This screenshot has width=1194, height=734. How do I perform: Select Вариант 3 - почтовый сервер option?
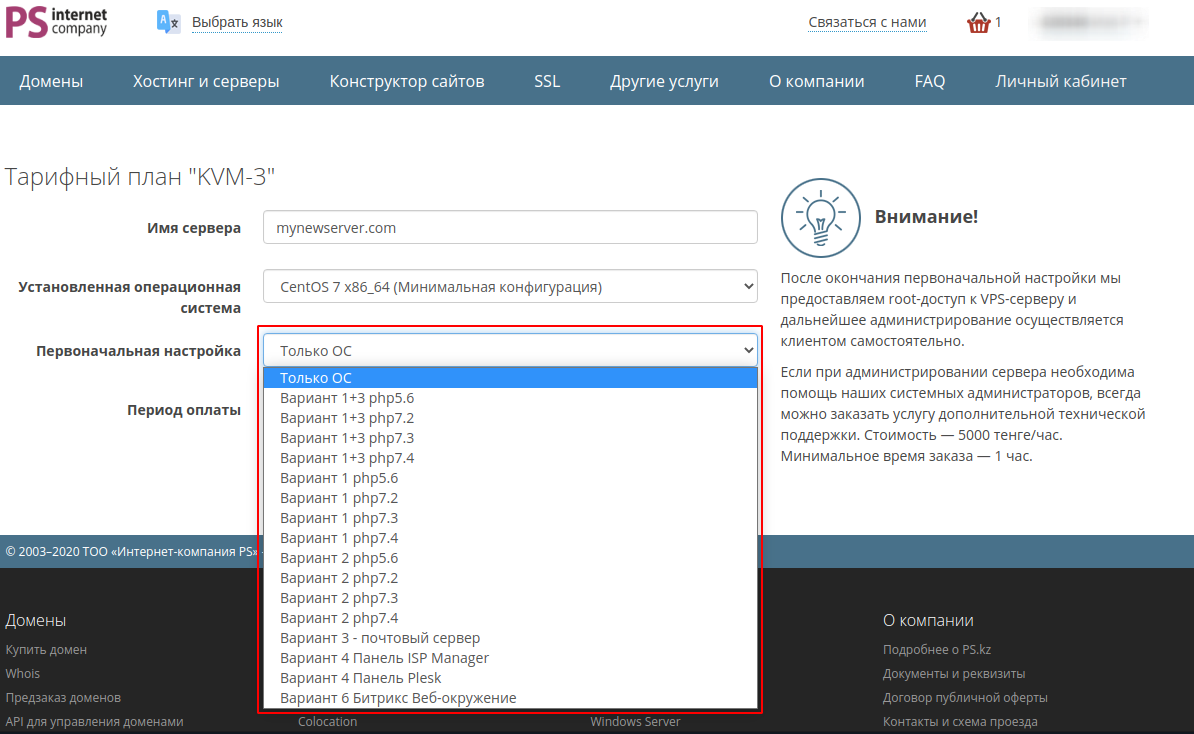click(x=510, y=638)
